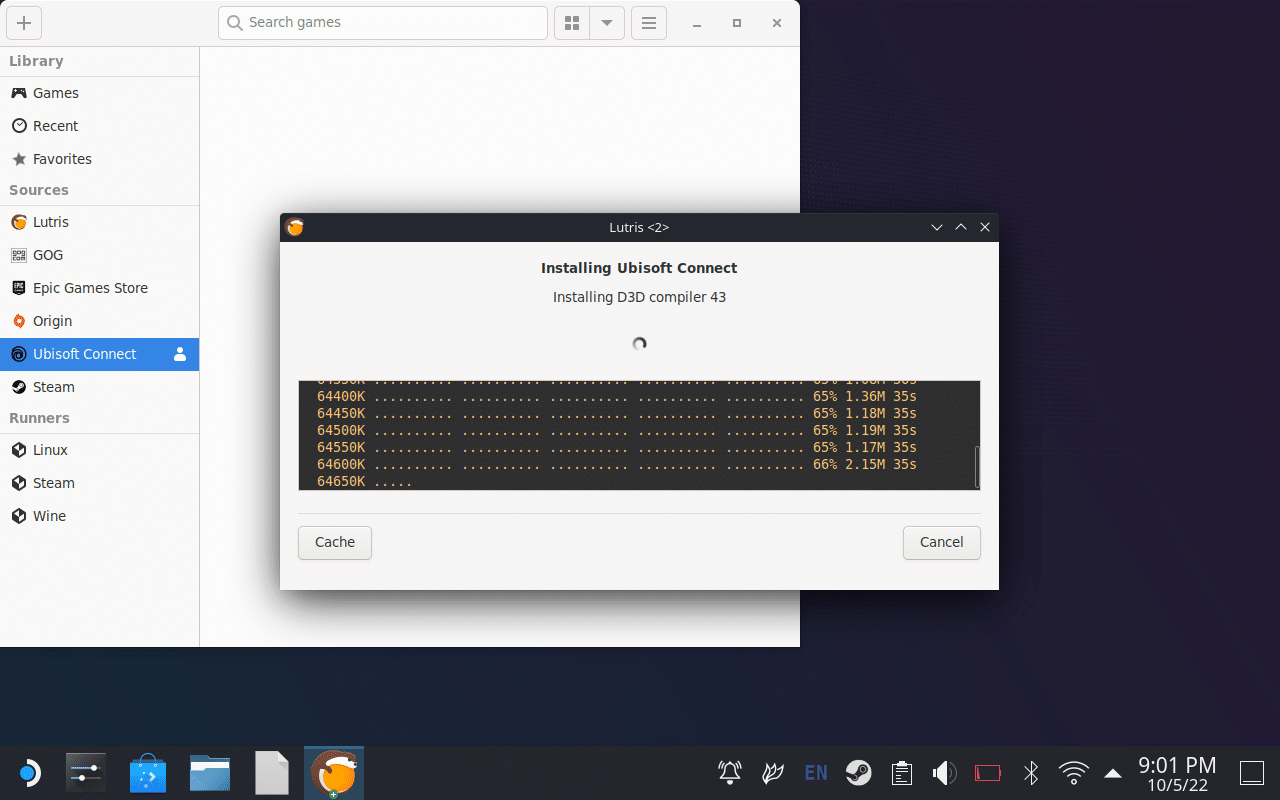Open system settings from the taskbar
Screen dimensions: 1280x800
86,773
